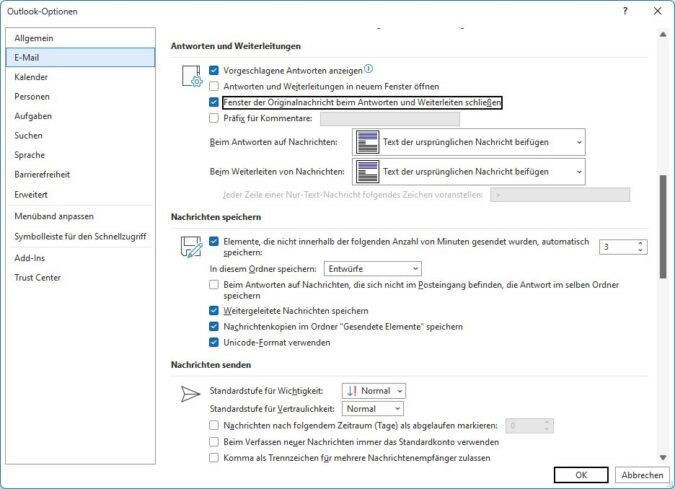Close the Outlook-Optionen dialog
This screenshot has height=489, width=675.
[x=658, y=11]
